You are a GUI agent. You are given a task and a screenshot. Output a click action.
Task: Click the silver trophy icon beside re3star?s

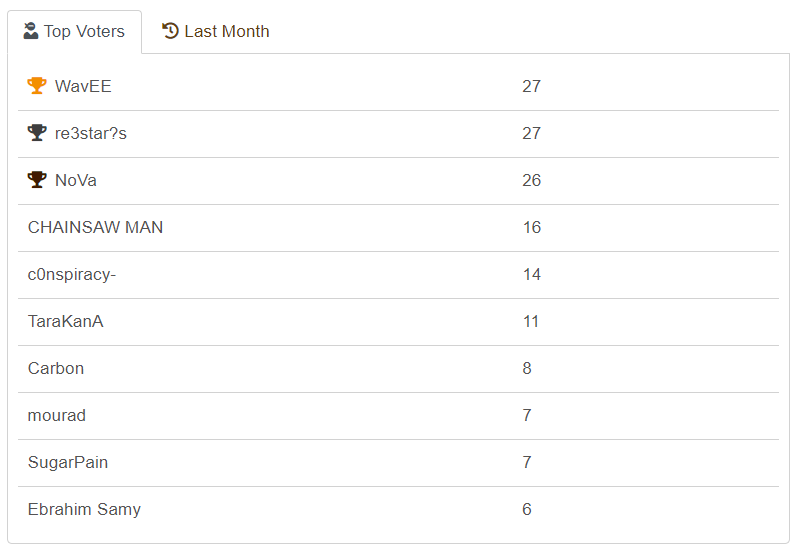pos(37,133)
